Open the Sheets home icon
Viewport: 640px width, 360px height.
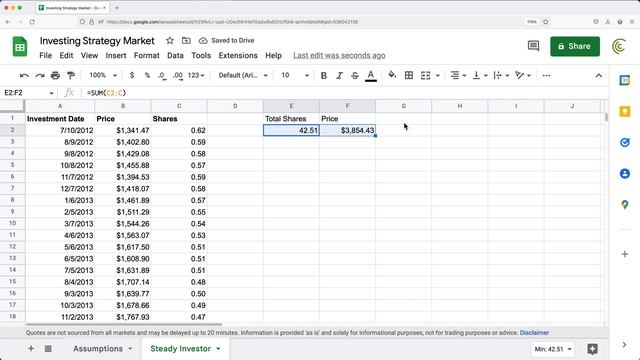pos(20,47)
